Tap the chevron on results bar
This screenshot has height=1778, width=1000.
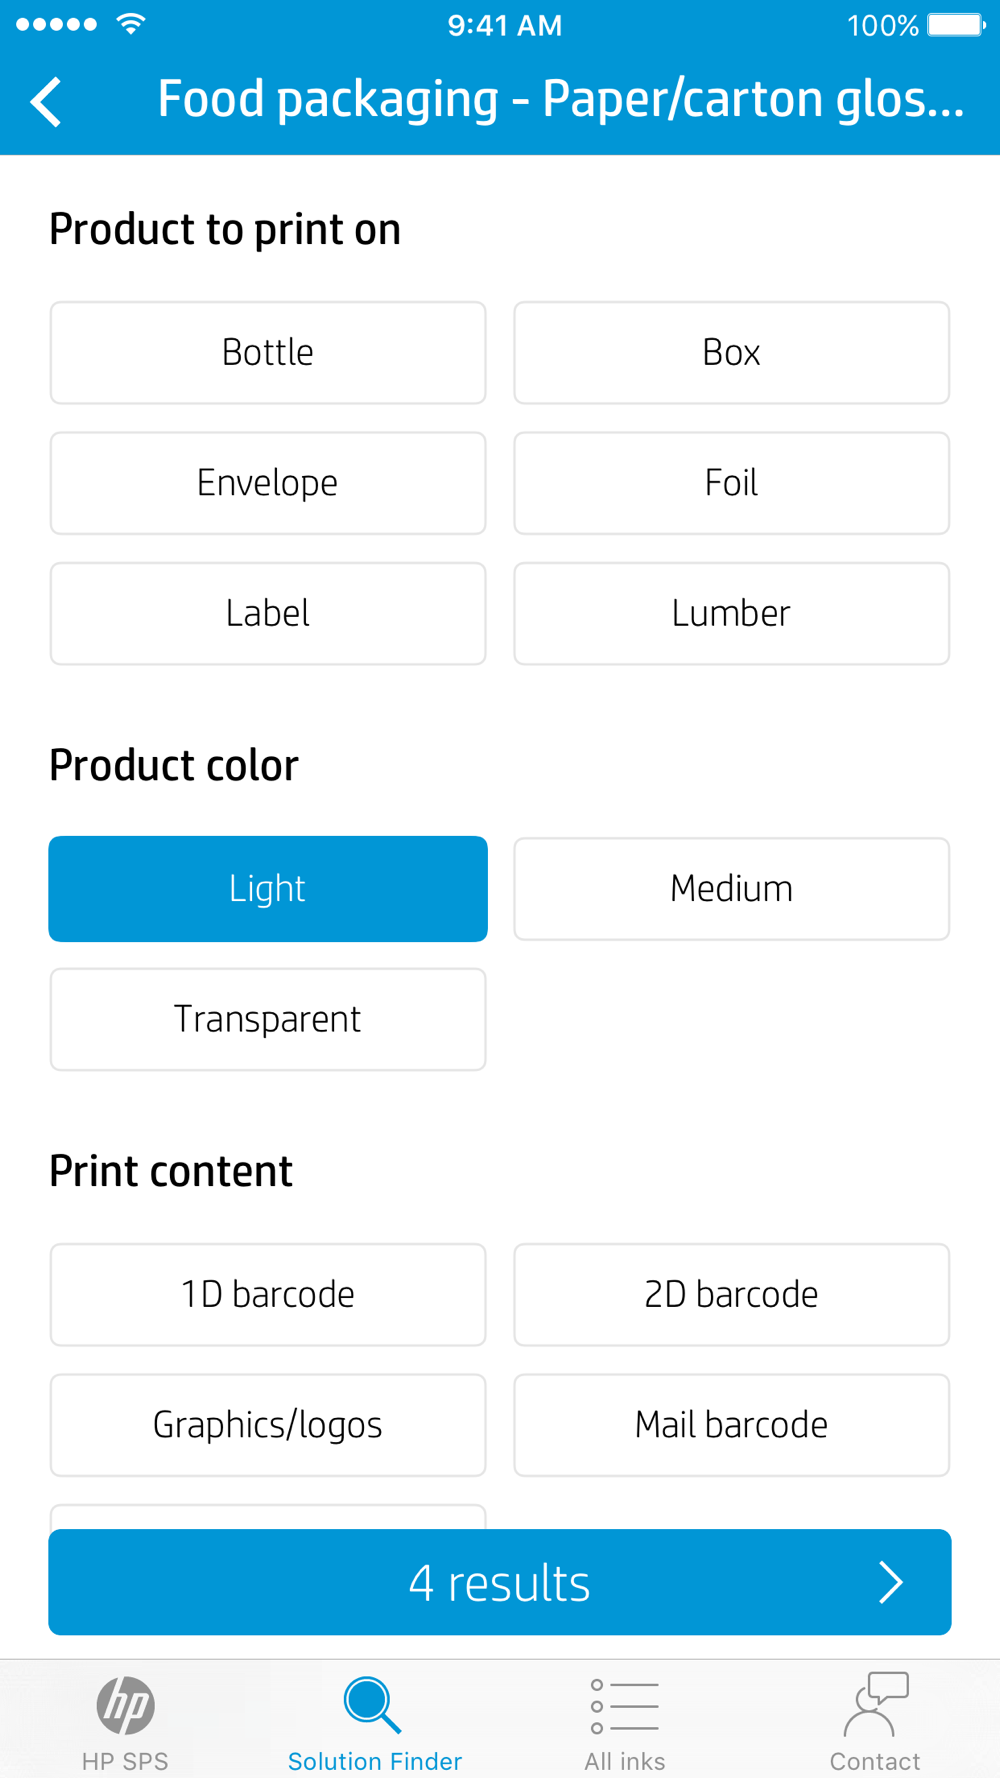tap(890, 1582)
